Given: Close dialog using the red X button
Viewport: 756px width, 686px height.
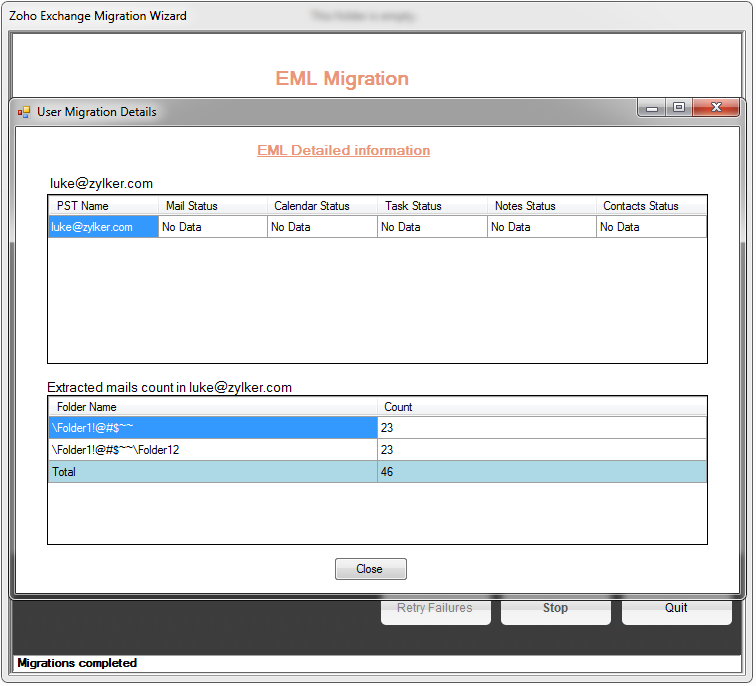Looking at the screenshot, I should click(716, 108).
